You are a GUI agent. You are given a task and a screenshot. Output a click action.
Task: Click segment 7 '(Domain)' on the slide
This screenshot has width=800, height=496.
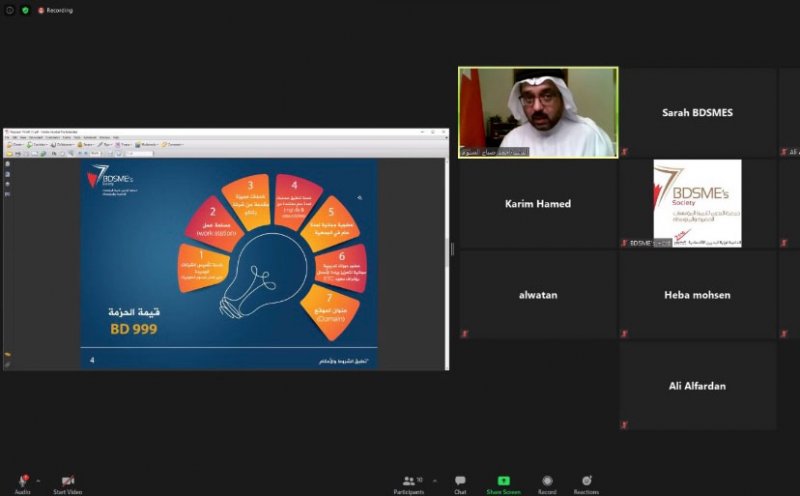pos(330,312)
